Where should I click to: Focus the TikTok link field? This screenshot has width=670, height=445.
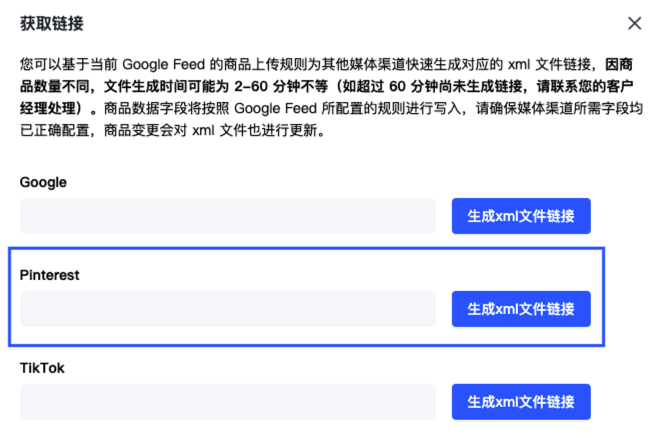[228, 402]
